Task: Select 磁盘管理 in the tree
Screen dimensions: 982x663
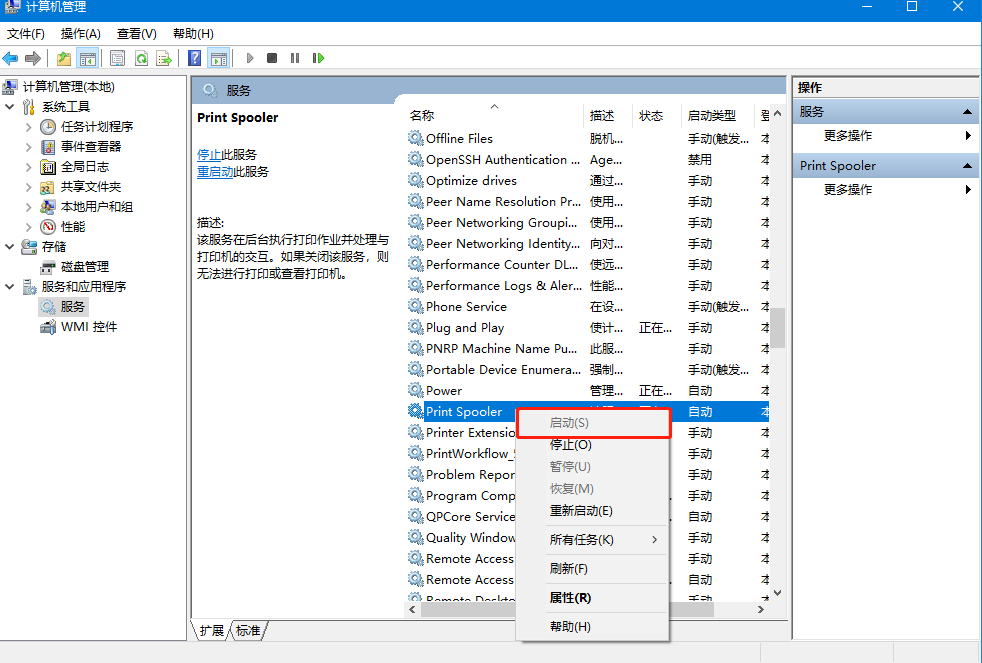Action: [x=84, y=267]
